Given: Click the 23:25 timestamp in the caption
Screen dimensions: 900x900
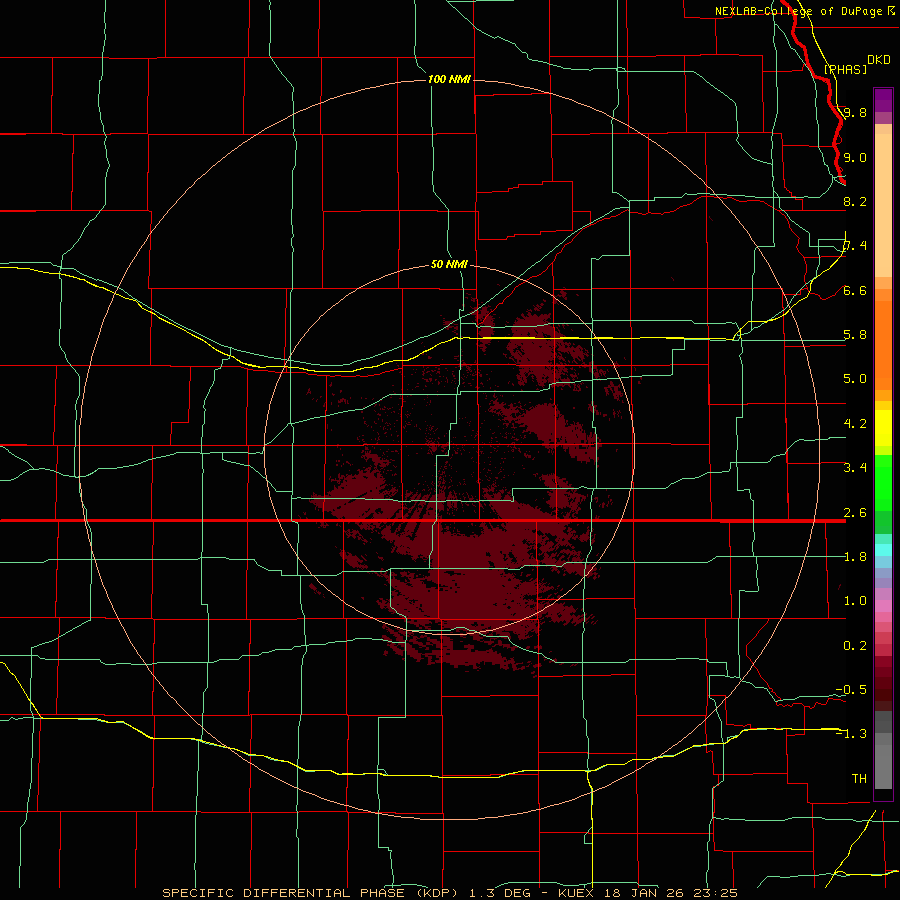Looking at the screenshot, I should click(x=717, y=893).
